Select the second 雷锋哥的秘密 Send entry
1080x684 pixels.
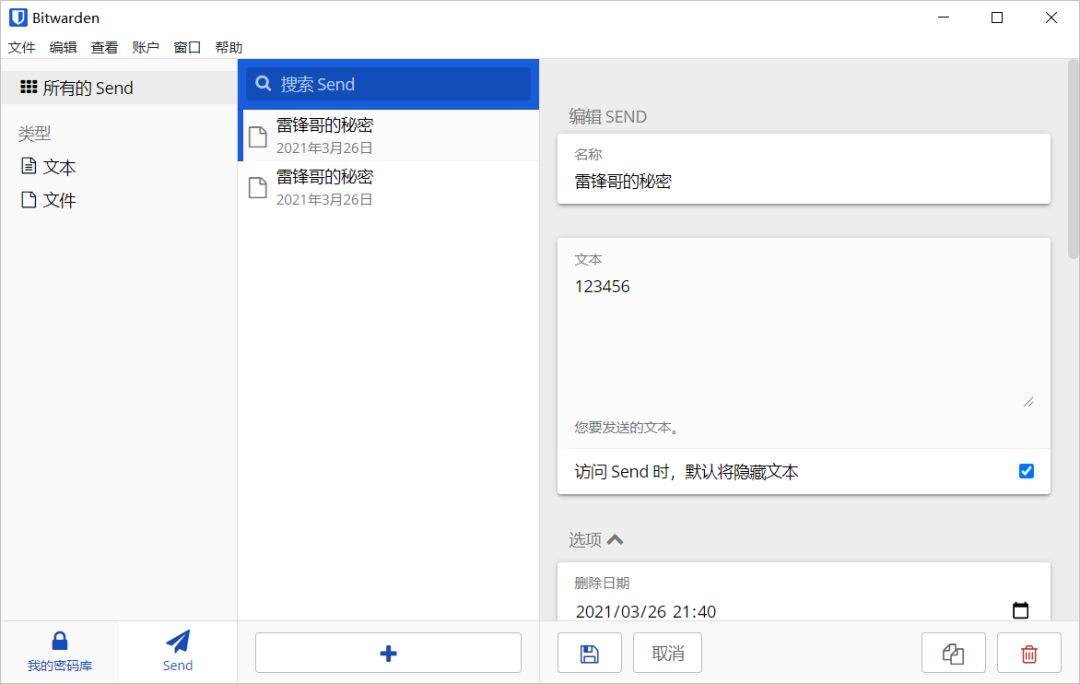pos(389,187)
